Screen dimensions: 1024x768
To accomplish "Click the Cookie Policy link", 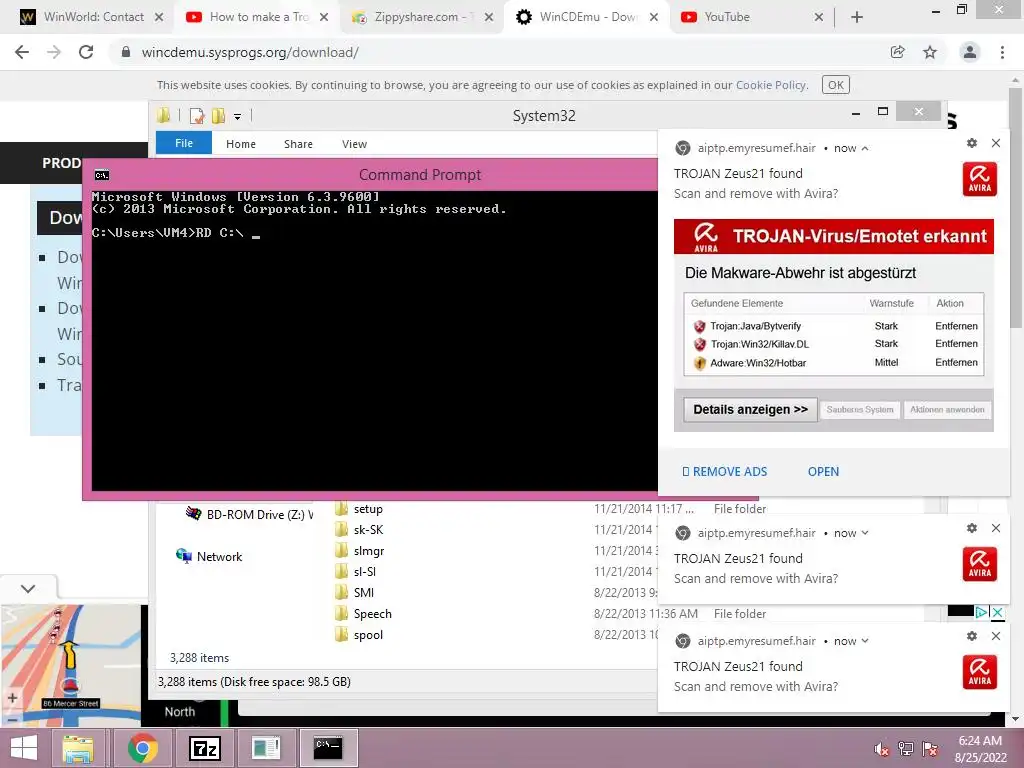I will click(771, 85).
